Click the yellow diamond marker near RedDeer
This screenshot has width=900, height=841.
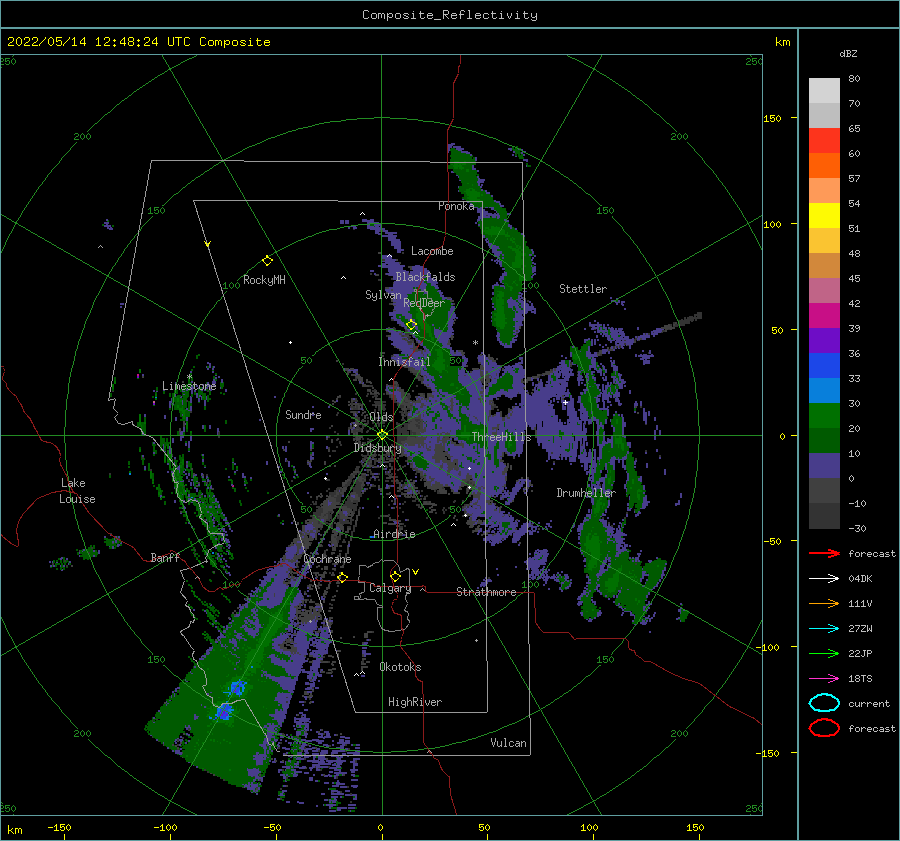pyautogui.click(x=411, y=325)
